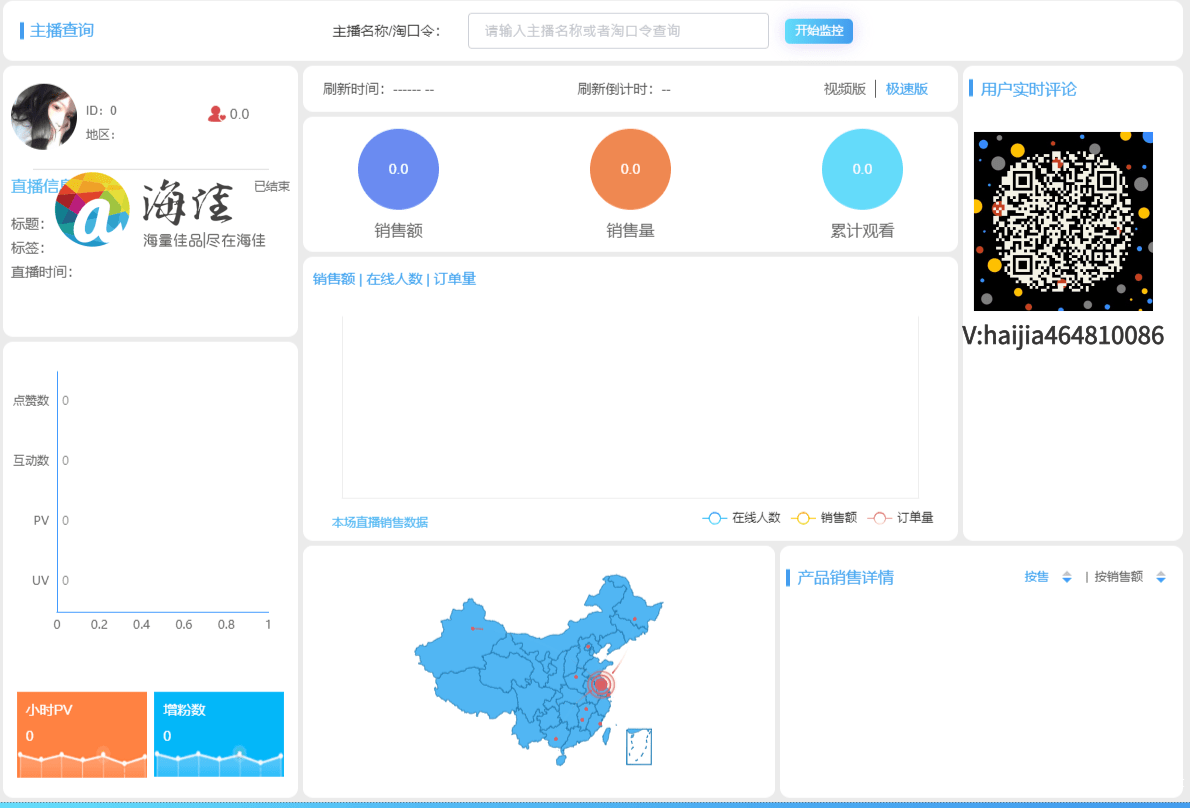The height and width of the screenshot is (808, 1190).
Task: Click the blue 销售额 circle indicator
Action: point(398,169)
